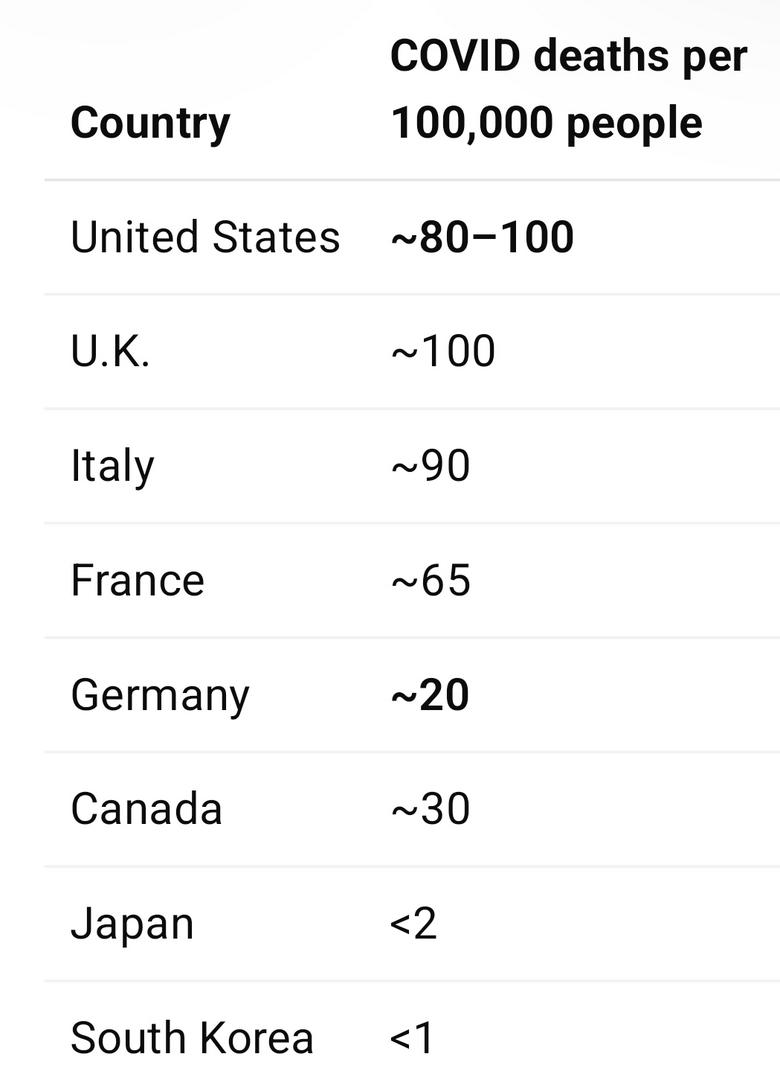Screen dimensions: 780x1080
Task: Select the Germany country cell
Action: point(160,695)
